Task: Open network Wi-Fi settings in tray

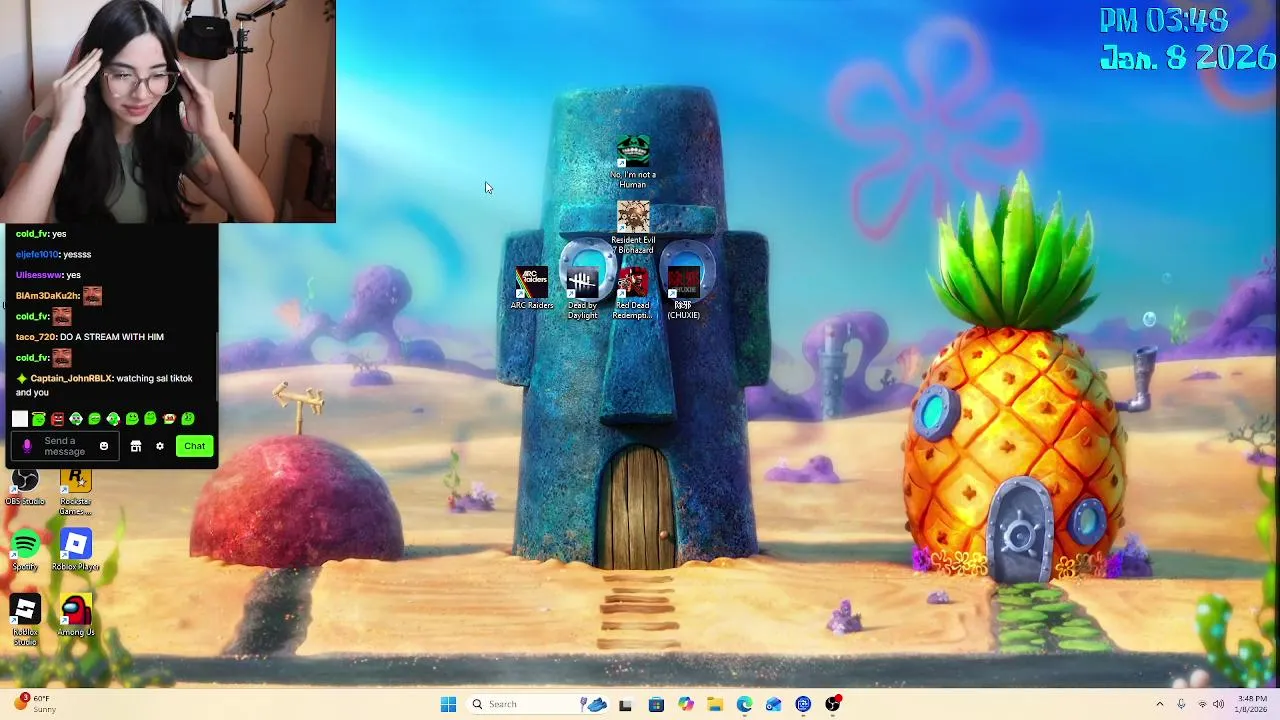Action: click(x=1202, y=704)
